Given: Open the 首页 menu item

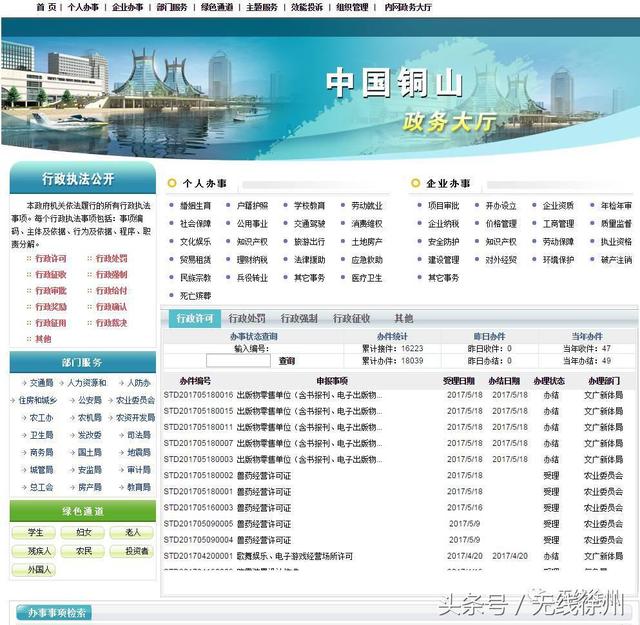Looking at the screenshot, I should 47,7.
